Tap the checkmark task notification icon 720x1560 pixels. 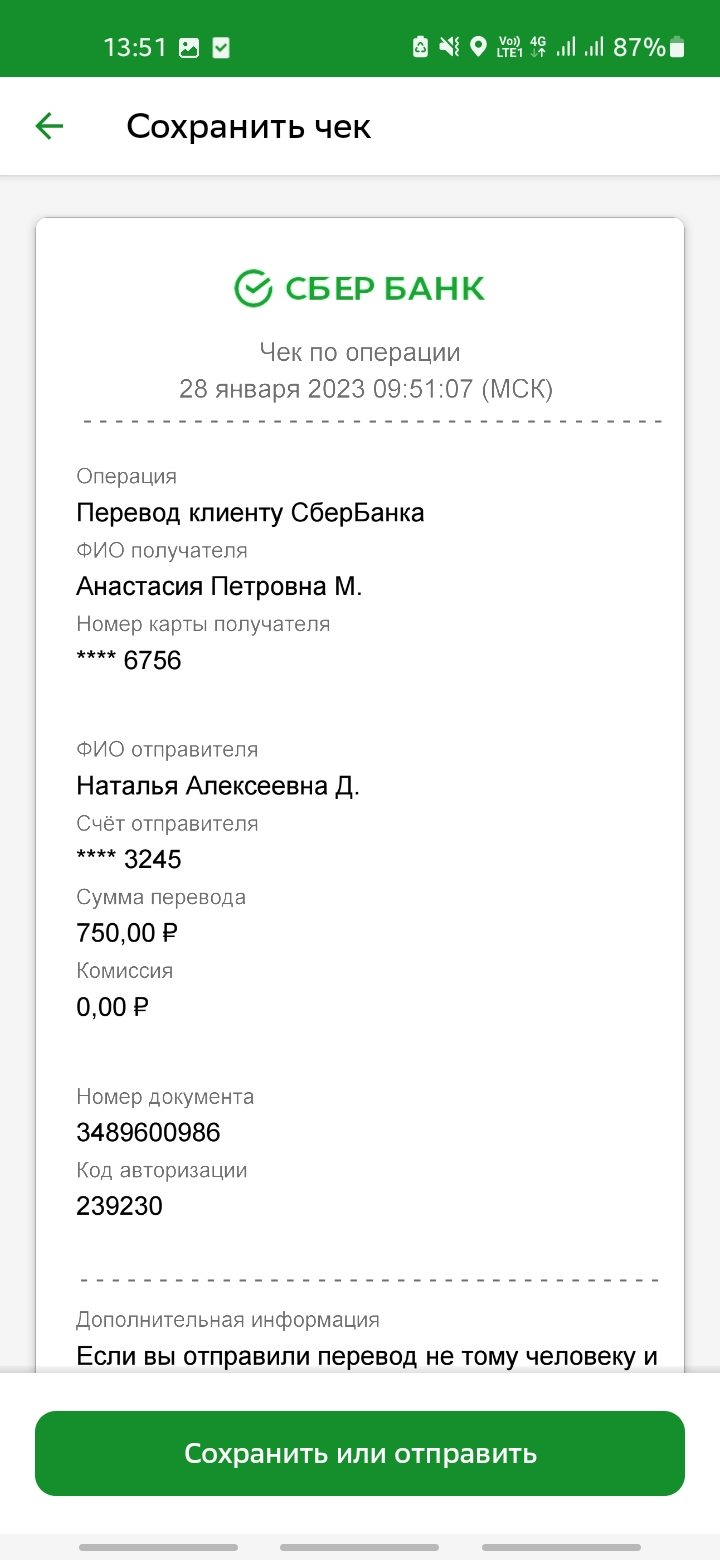click(222, 47)
